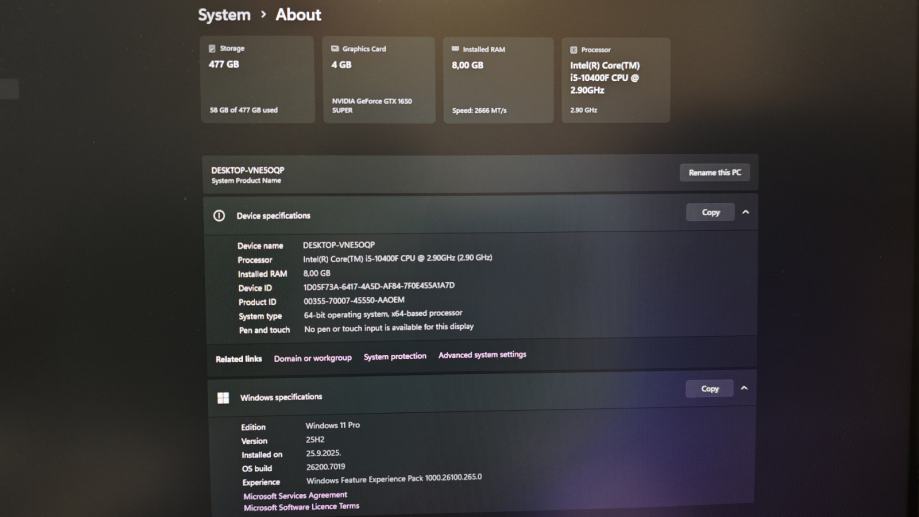Click the Installed RAM card icon
The height and width of the screenshot is (517, 919).
(x=455, y=49)
